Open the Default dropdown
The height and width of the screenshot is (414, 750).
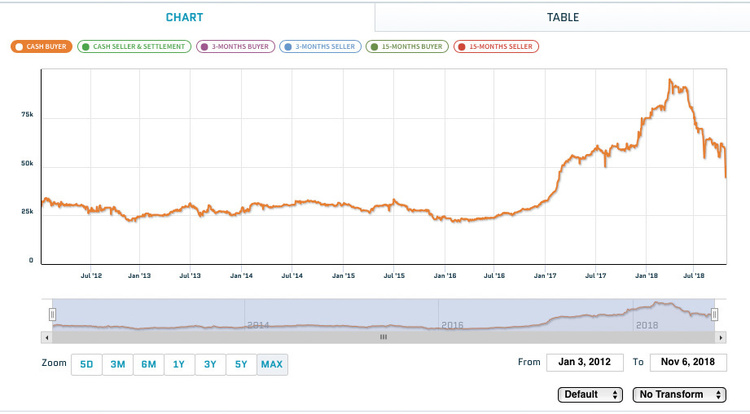(x=590, y=394)
